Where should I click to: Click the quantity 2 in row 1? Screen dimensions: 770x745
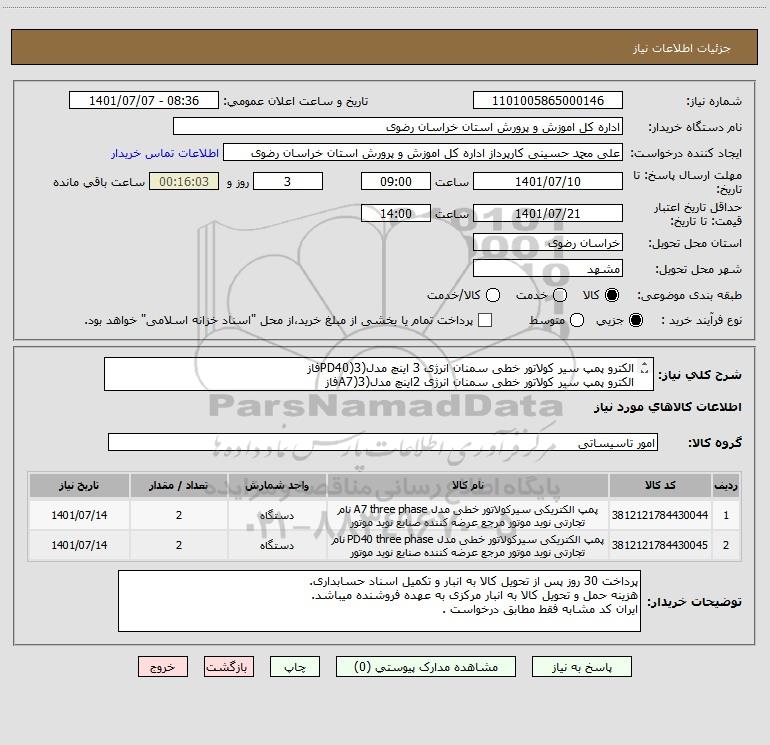click(x=179, y=515)
